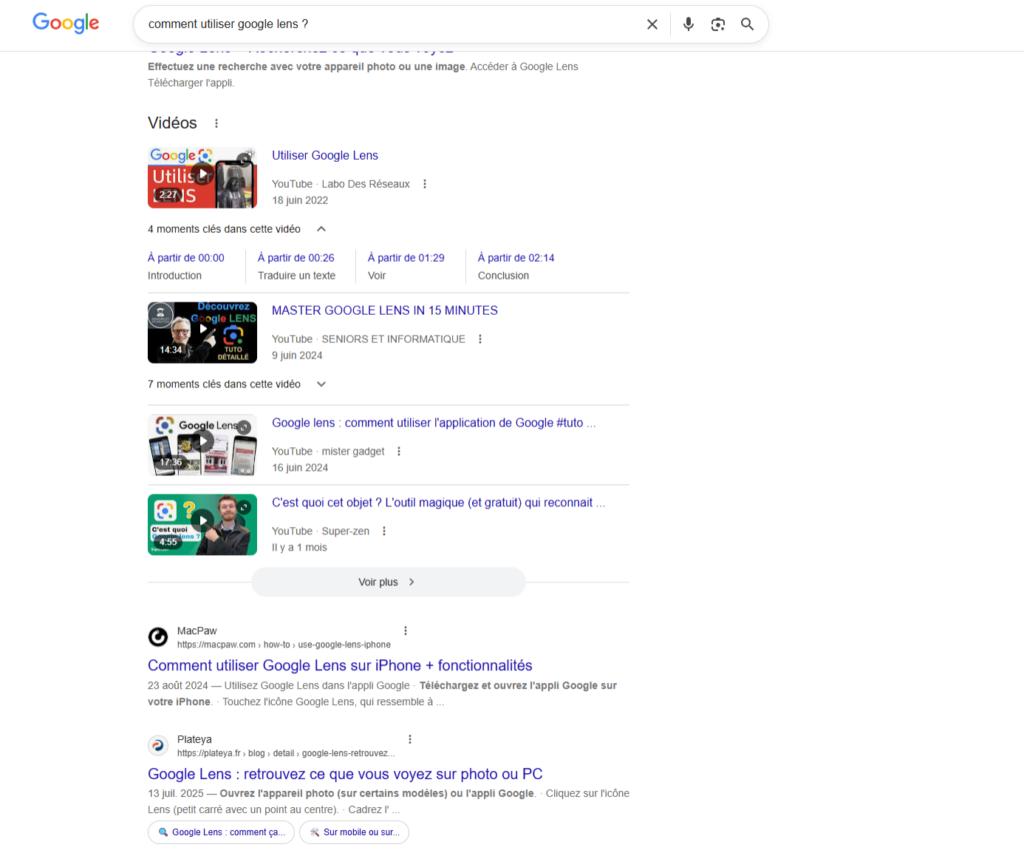
Task: Collapse the 4 moments clés section
Action: (321, 229)
